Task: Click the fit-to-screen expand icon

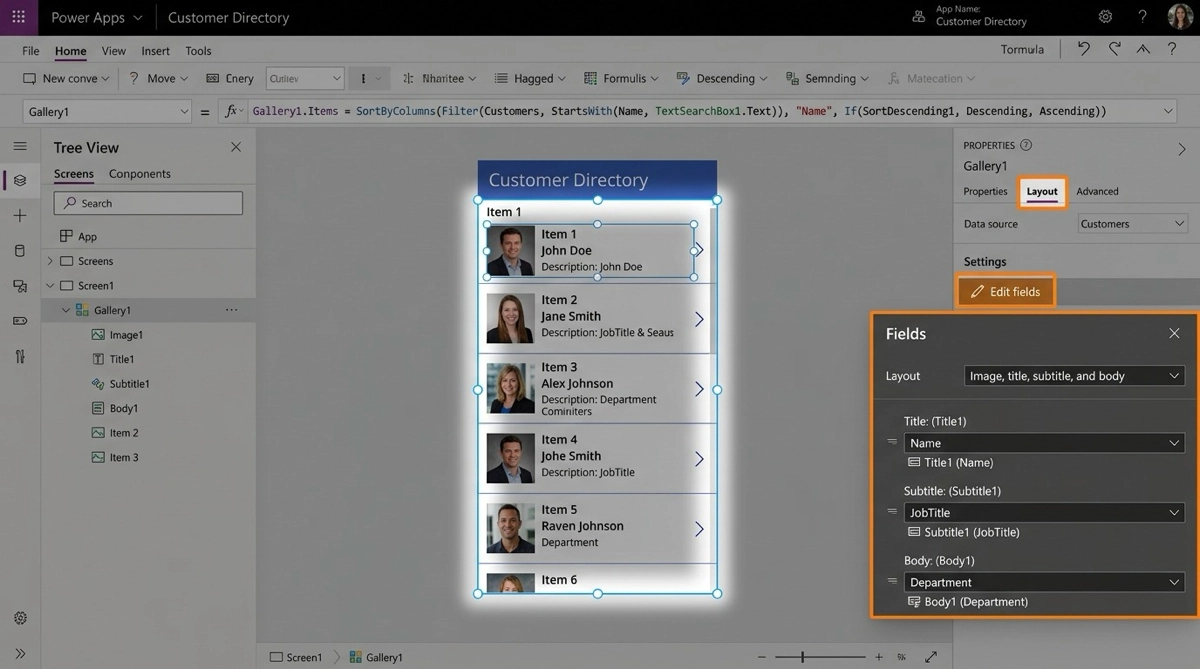Action: point(931,657)
